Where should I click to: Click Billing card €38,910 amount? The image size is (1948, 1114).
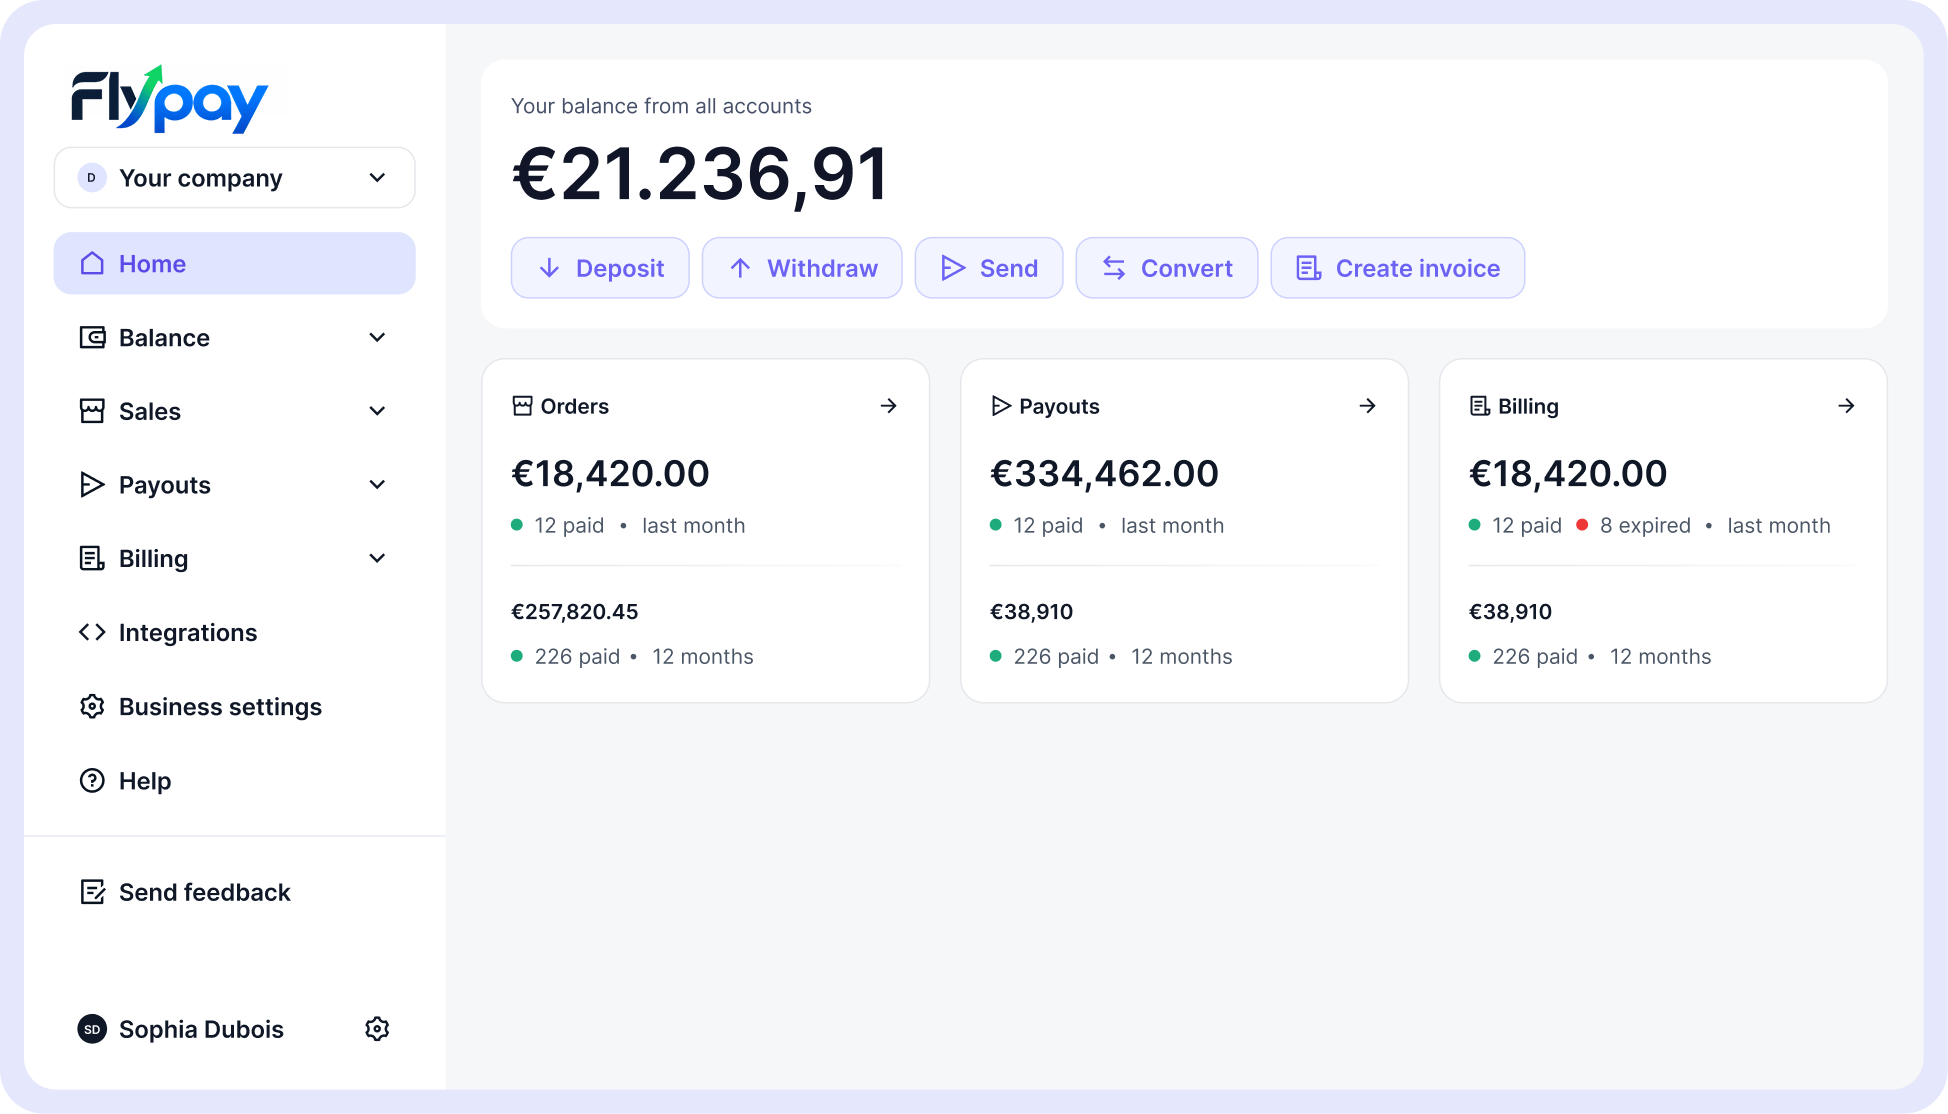coord(1510,612)
